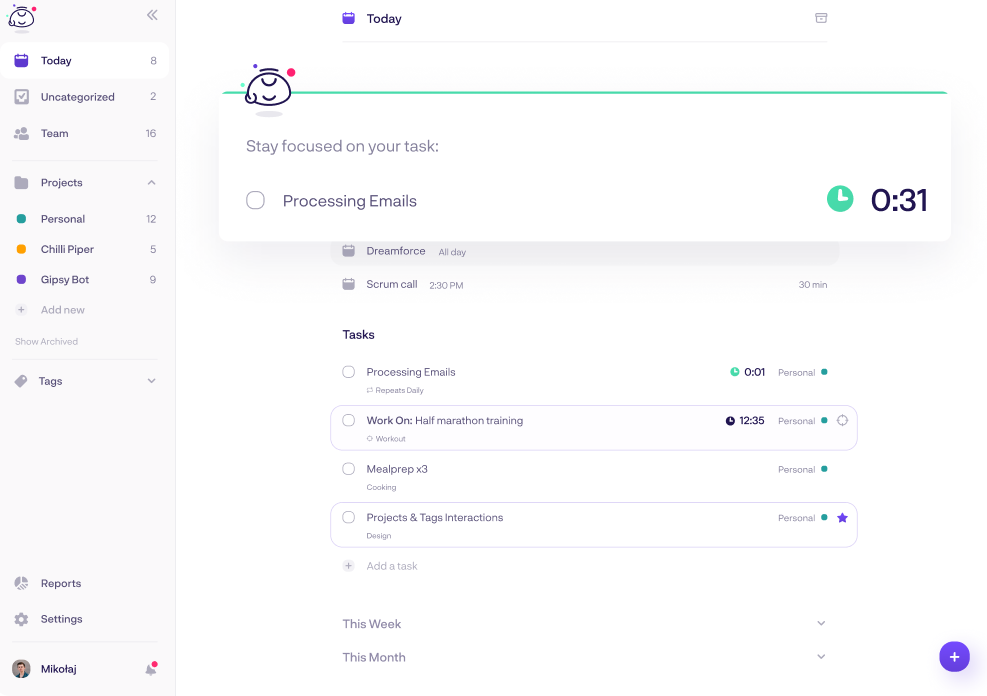
Task: Click the mascot icon on focus panel
Action: (268, 89)
